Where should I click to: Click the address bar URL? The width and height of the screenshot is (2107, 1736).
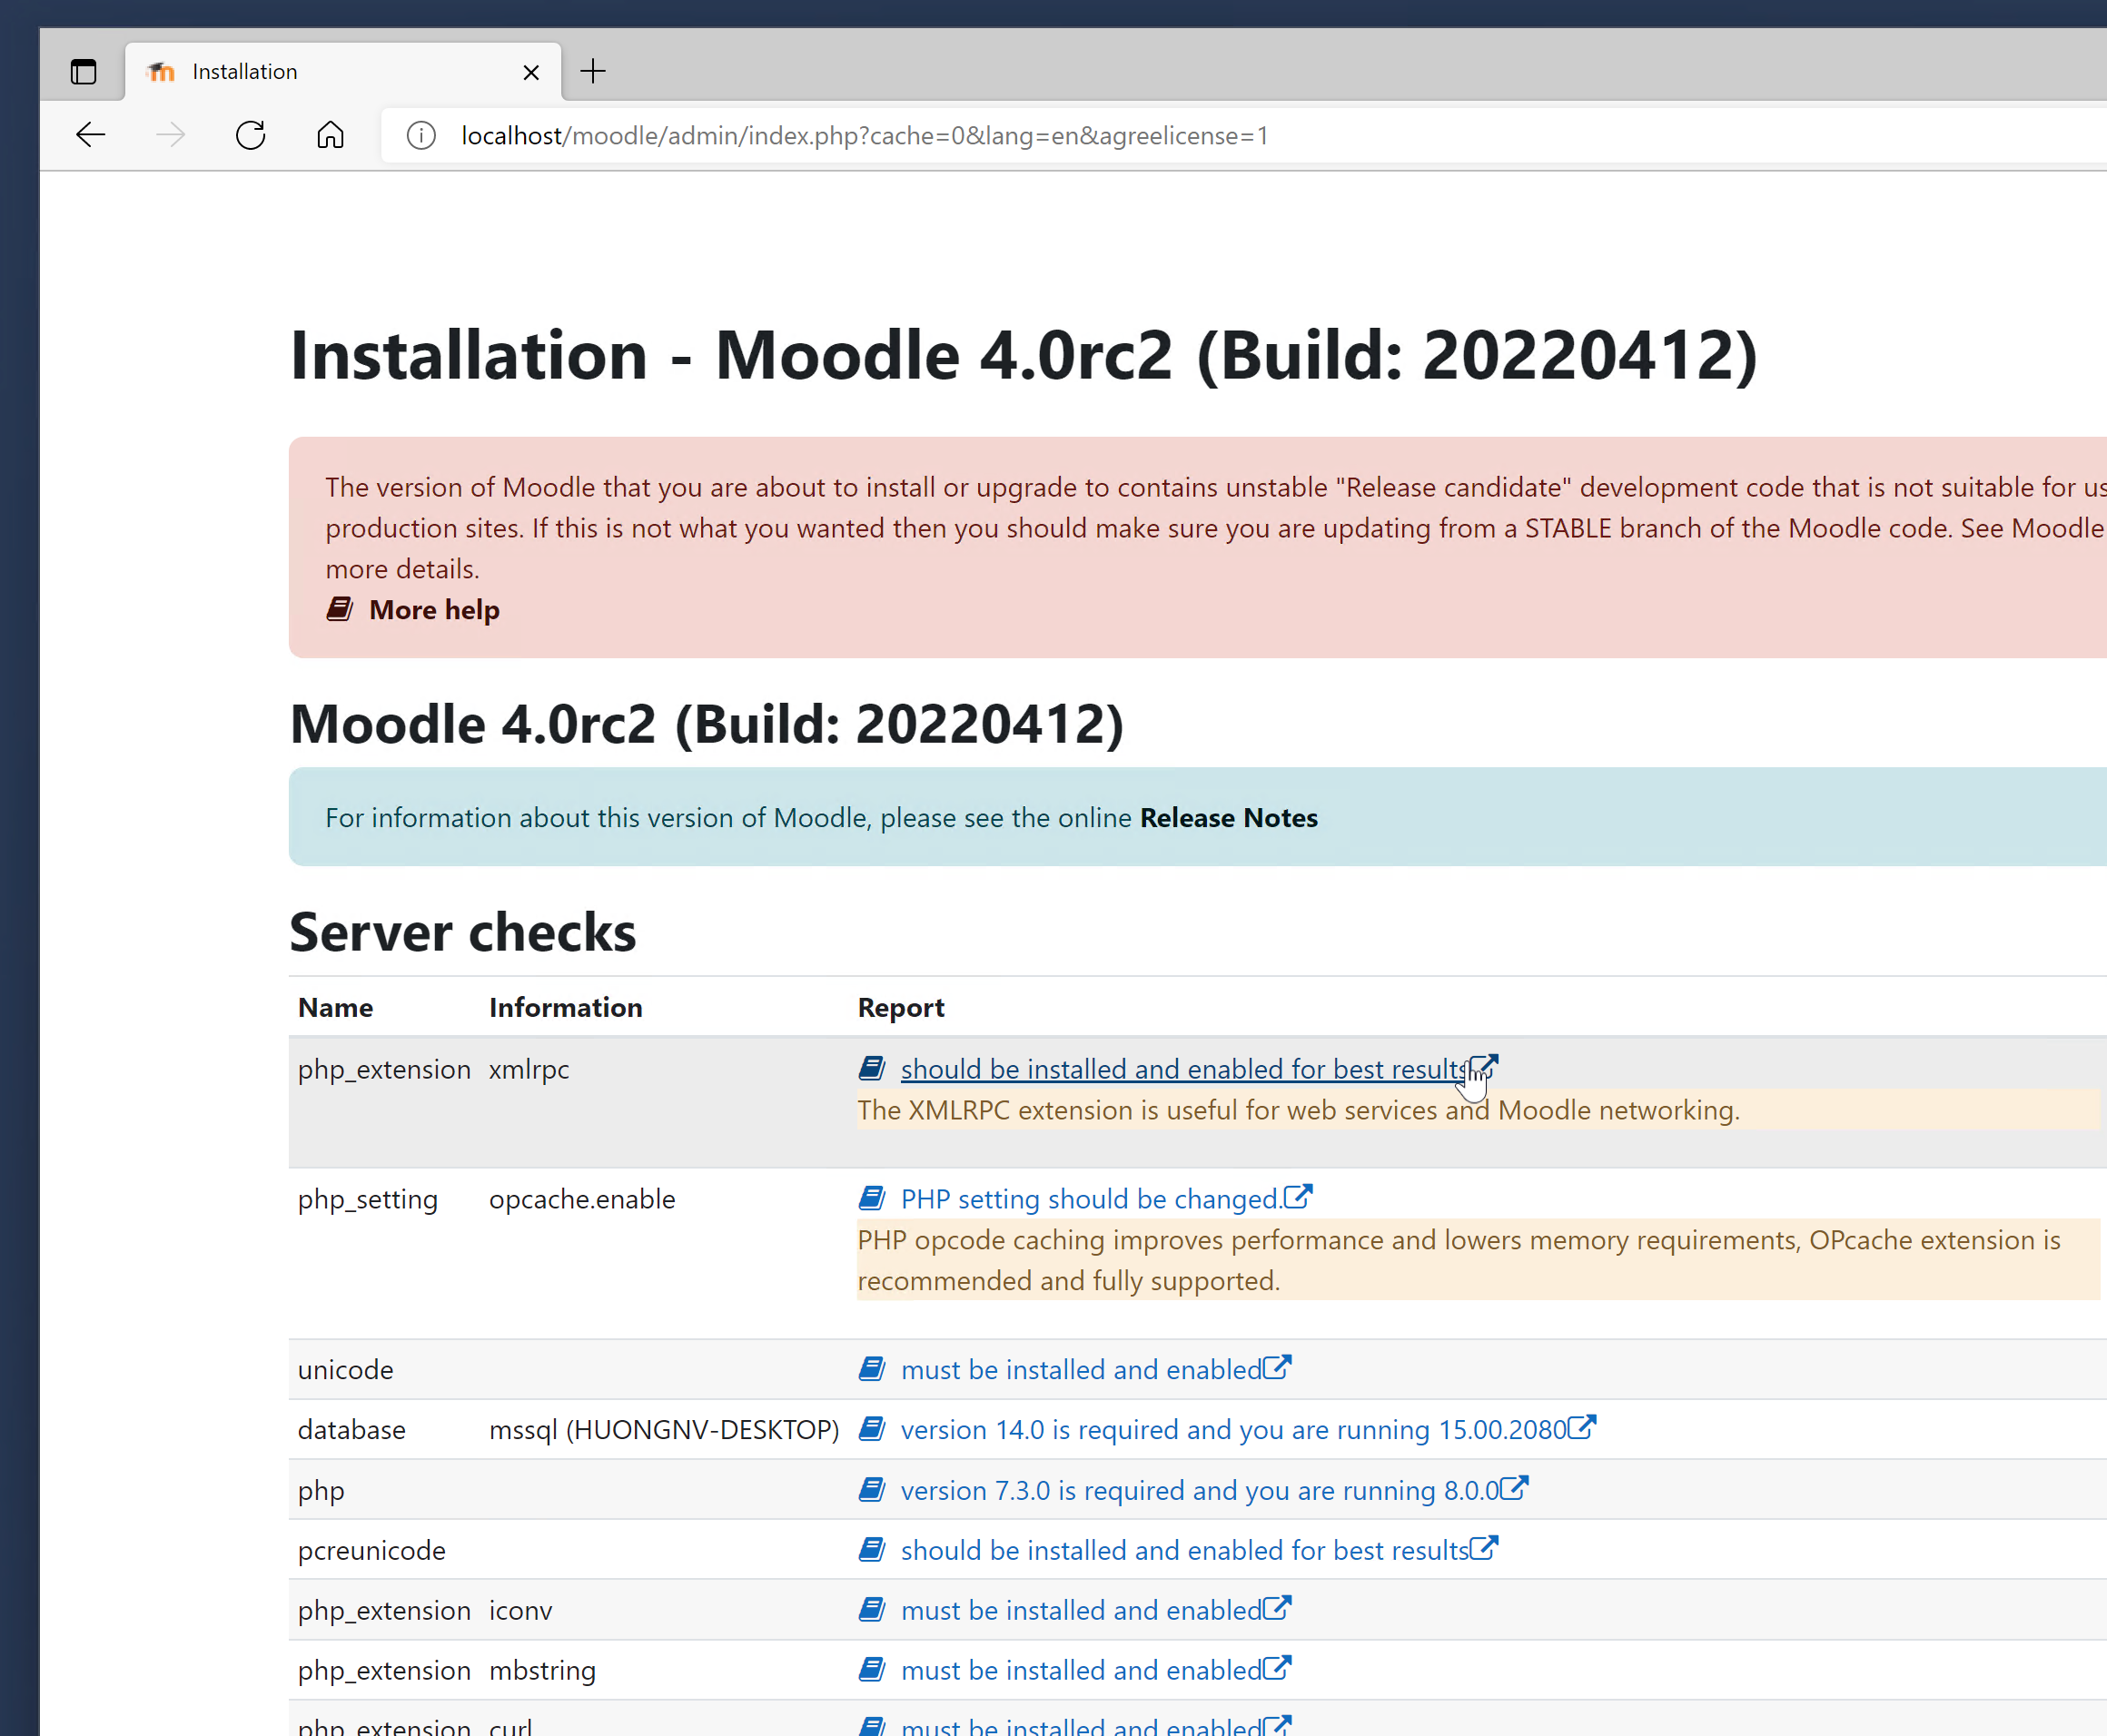click(864, 135)
